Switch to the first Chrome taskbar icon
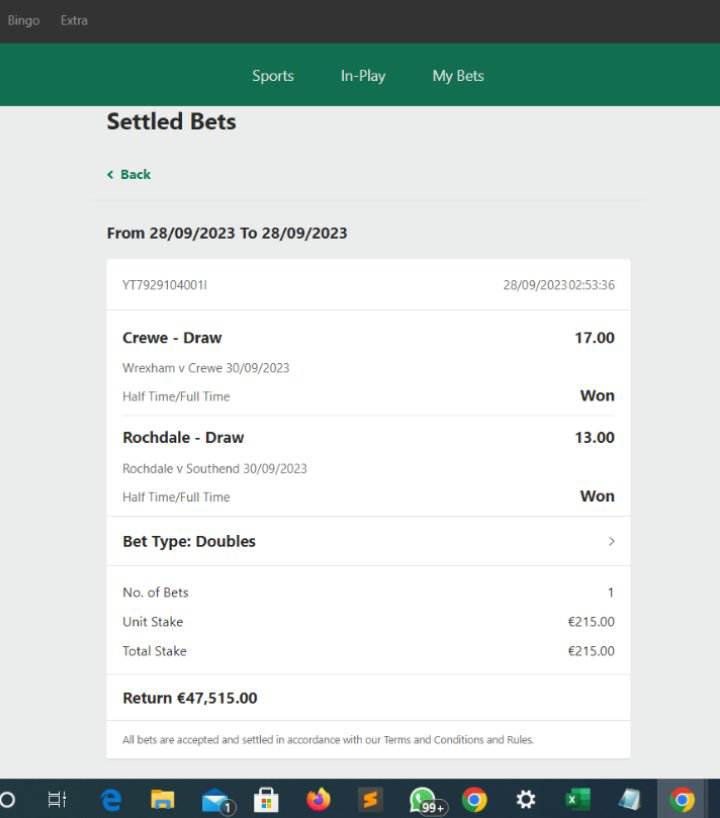The image size is (720, 818). 474,799
